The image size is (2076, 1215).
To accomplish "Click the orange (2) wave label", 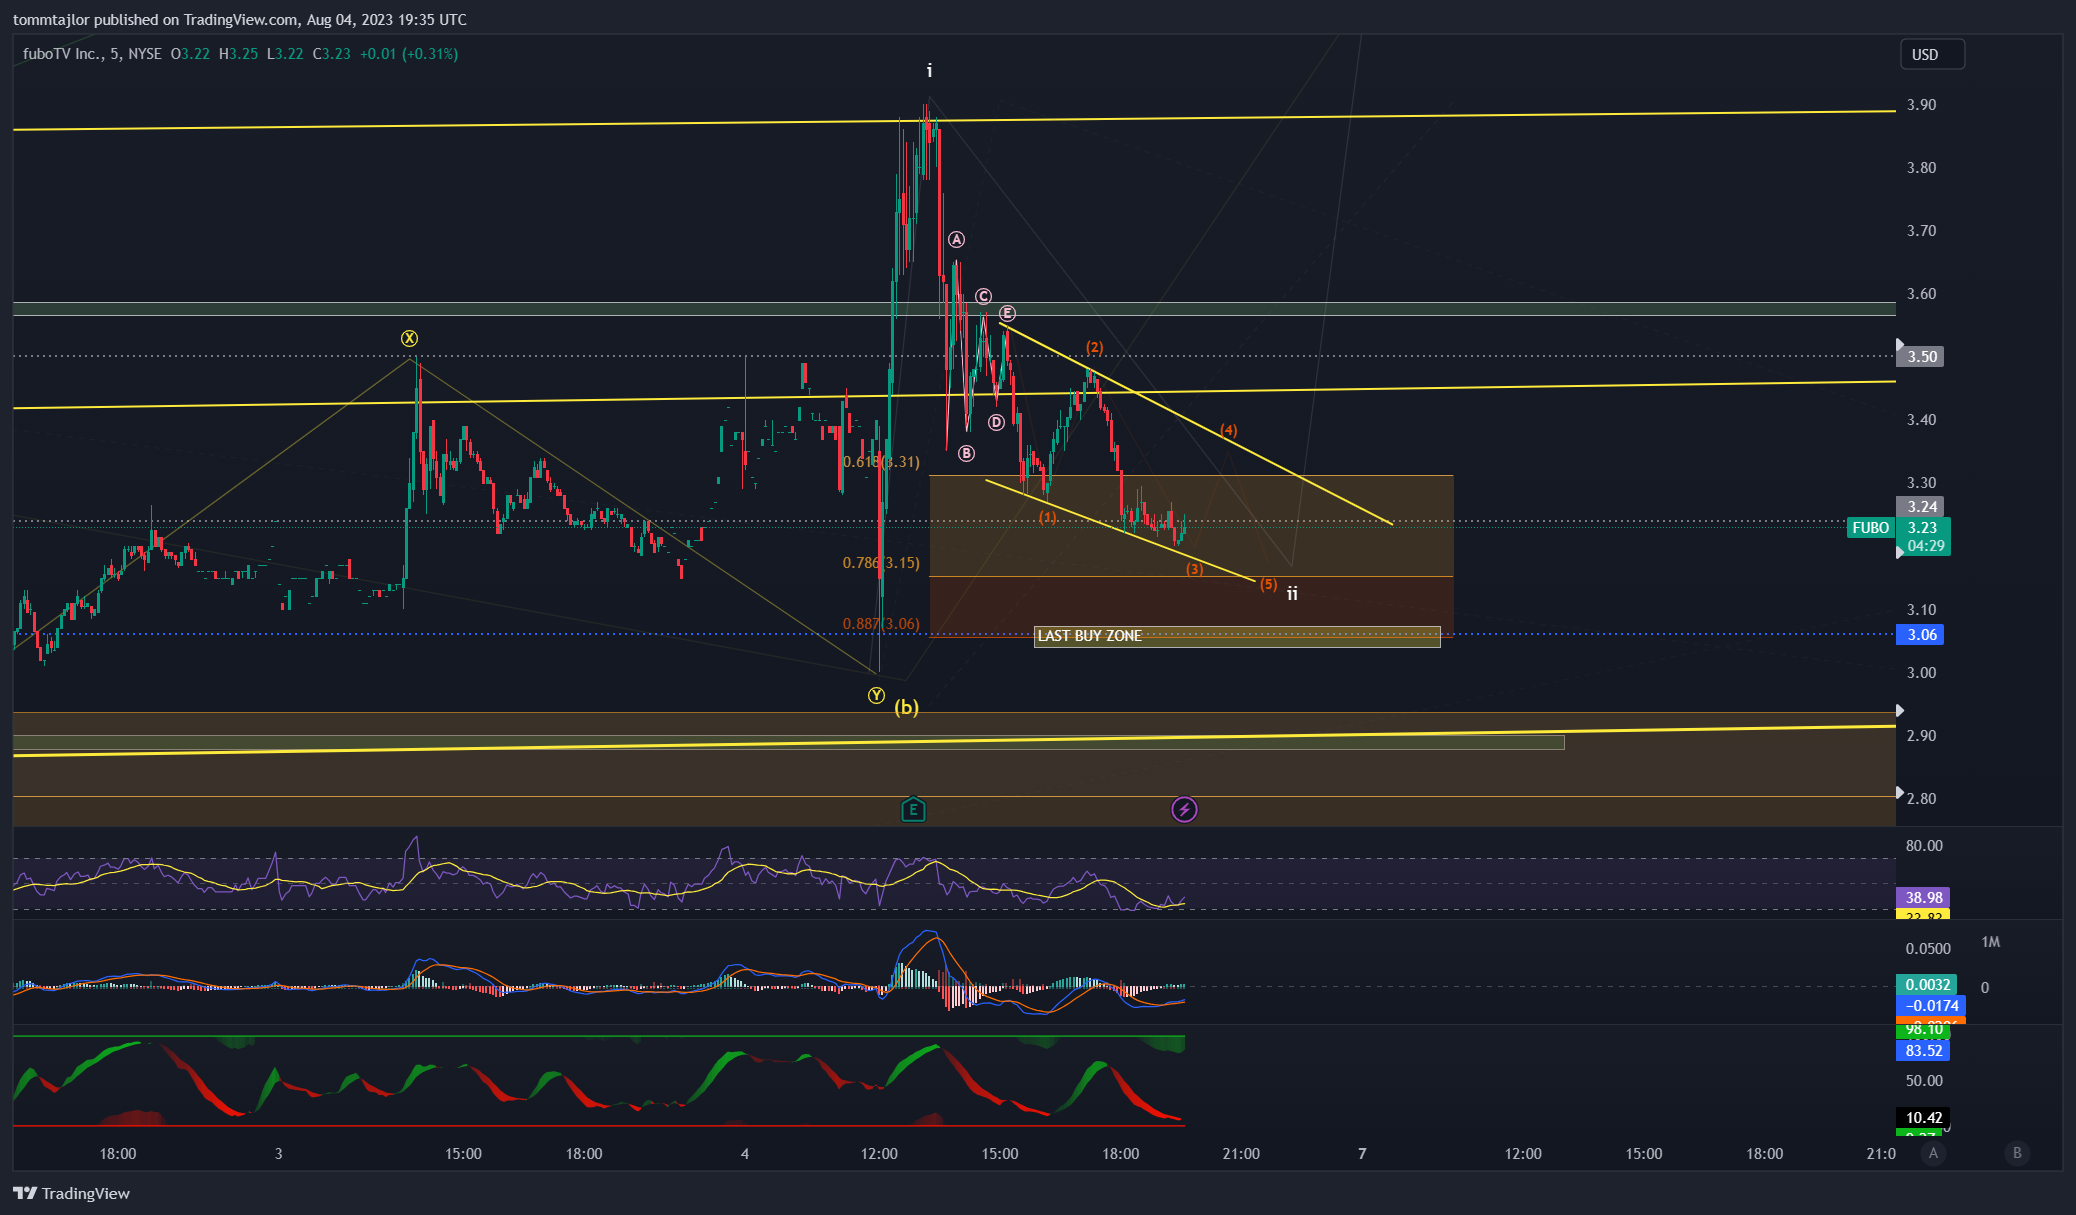I will click(1095, 347).
